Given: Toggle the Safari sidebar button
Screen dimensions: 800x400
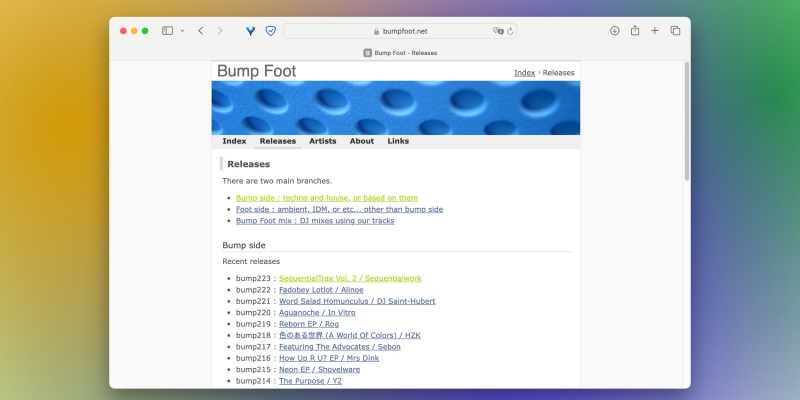Looking at the screenshot, I should pos(167,31).
